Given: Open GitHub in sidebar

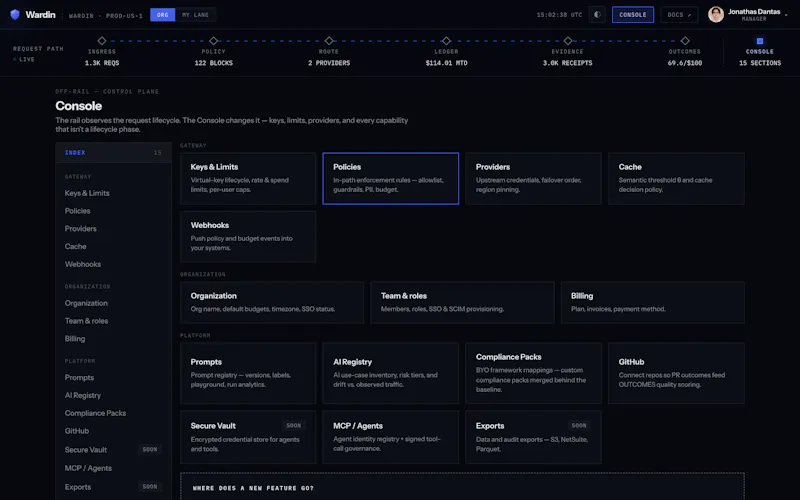Looking at the screenshot, I should (77, 431).
